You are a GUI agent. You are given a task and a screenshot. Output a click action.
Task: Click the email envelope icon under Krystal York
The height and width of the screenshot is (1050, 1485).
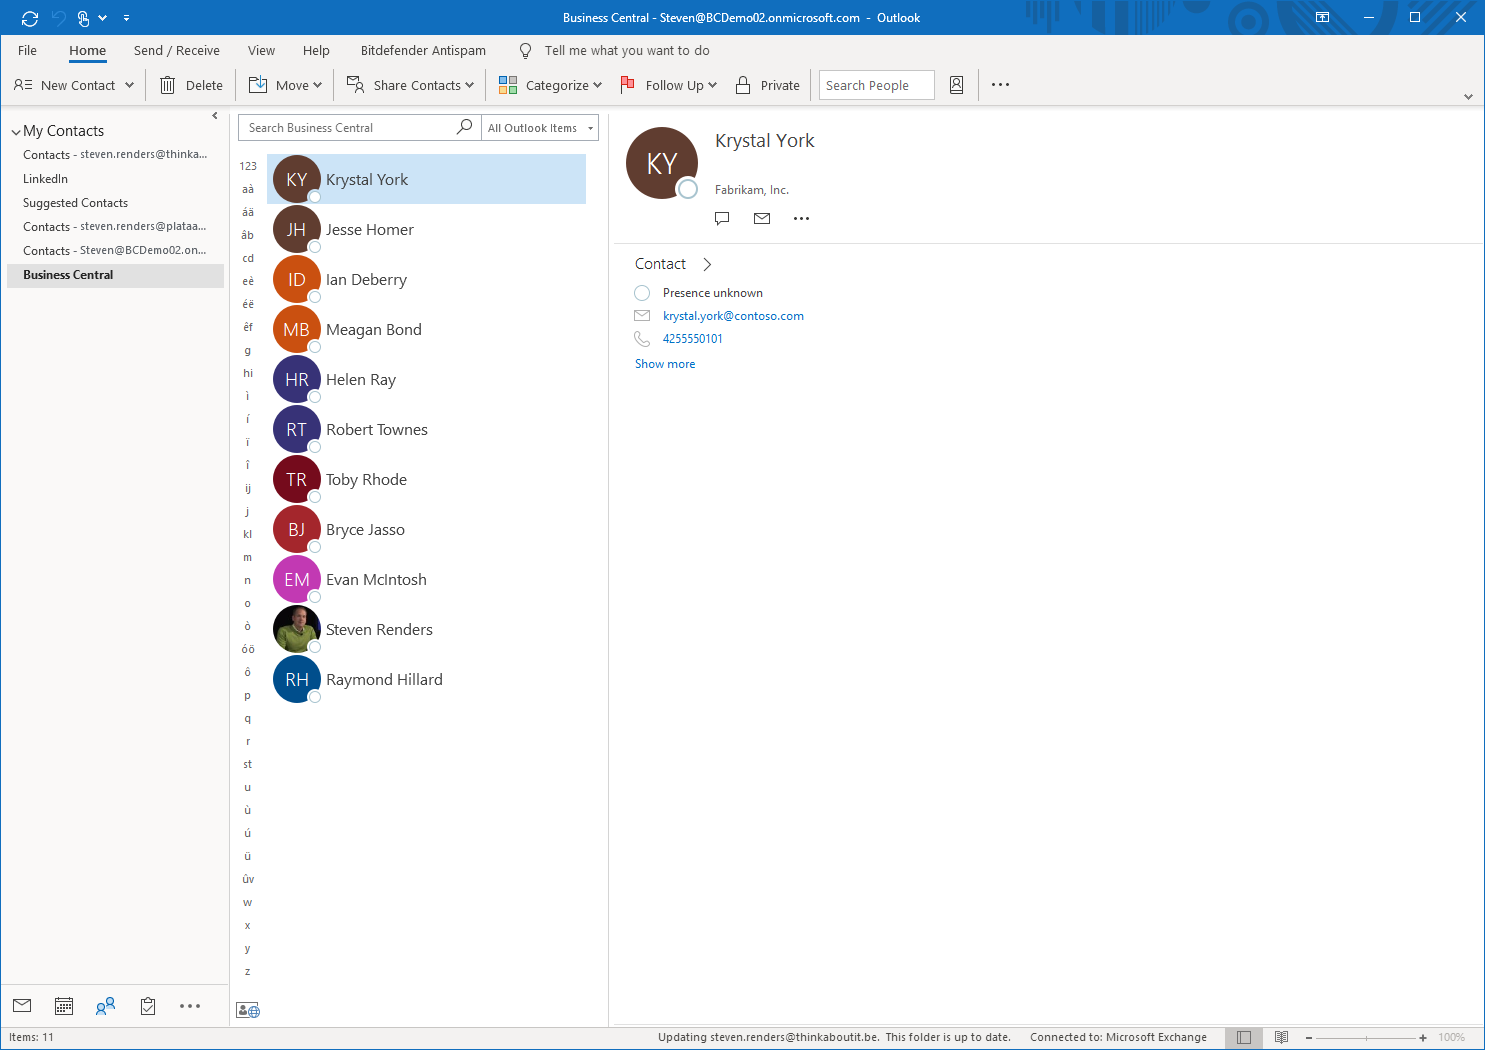[762, 218]
